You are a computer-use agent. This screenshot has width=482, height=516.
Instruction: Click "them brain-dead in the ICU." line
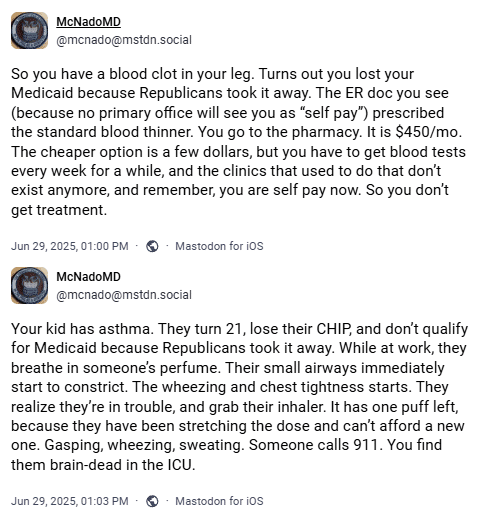pyautogui.click(x=103, y=465)
